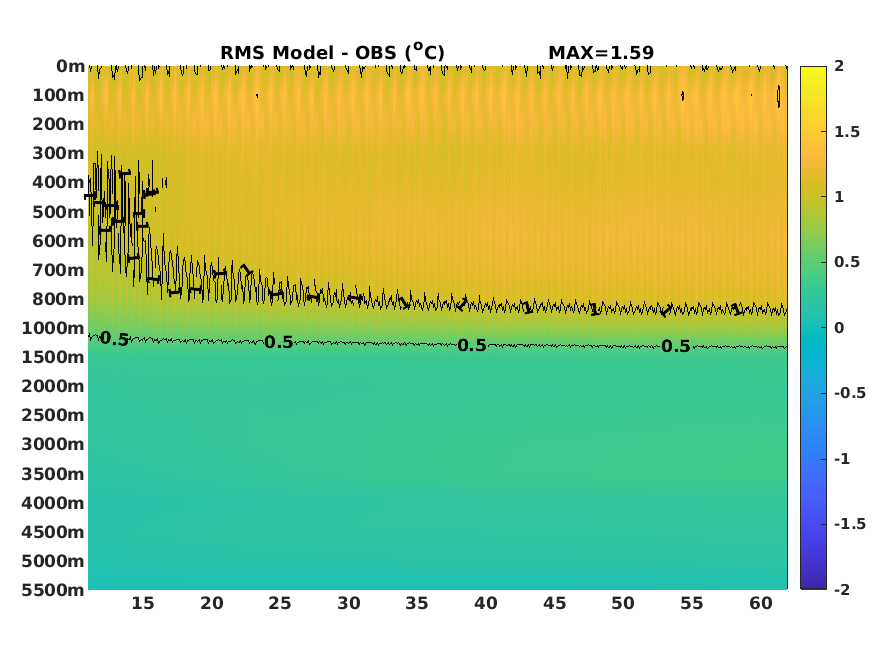Select the colorbar tick label "-0.5"
This screenshot has width=875, height=656.
click(x=850, y=393)
